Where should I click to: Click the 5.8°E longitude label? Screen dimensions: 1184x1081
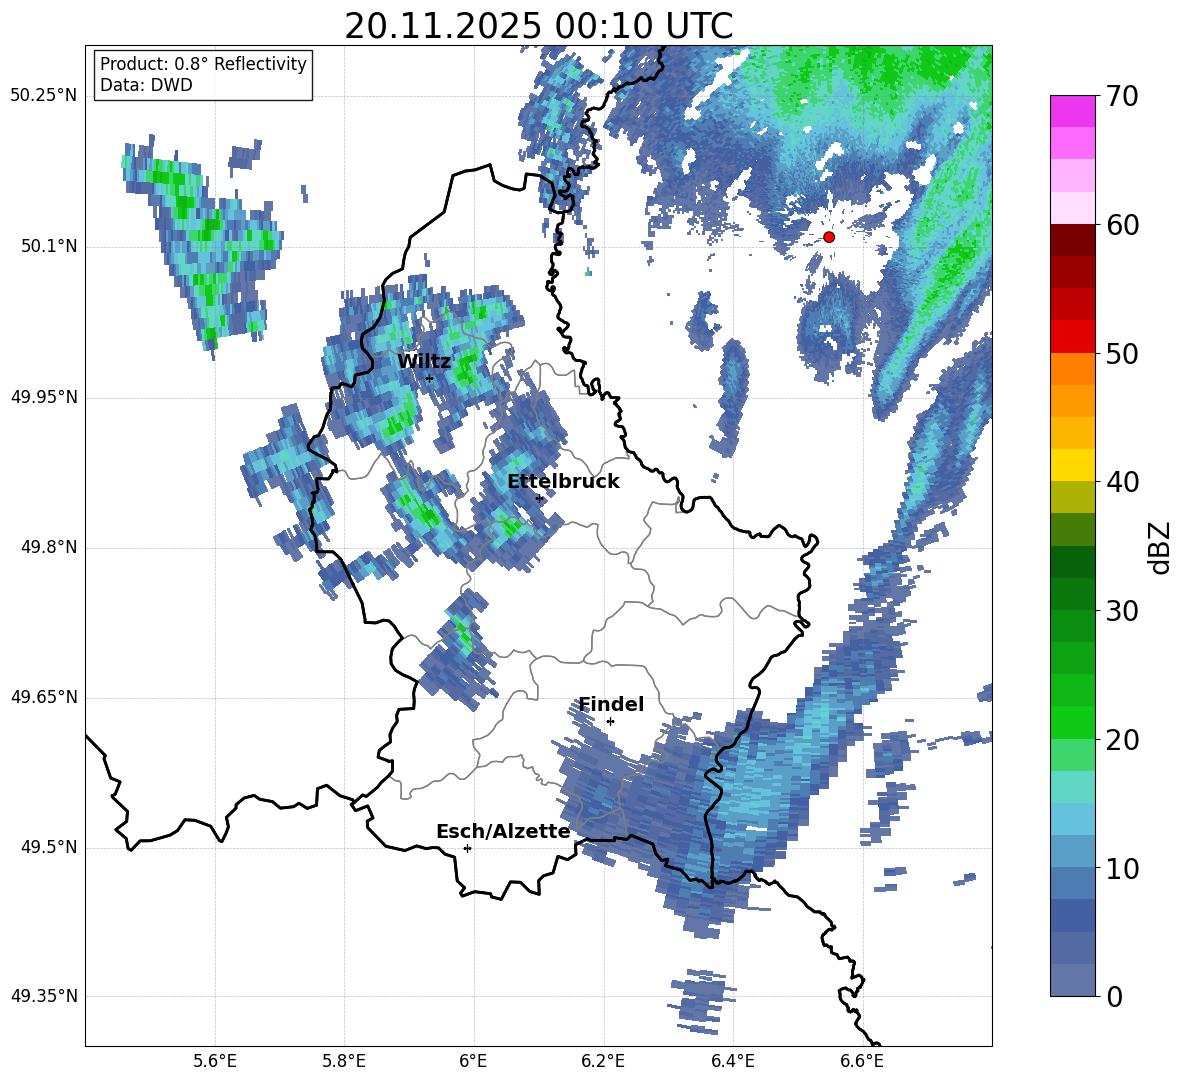[x=344, y=1061]
